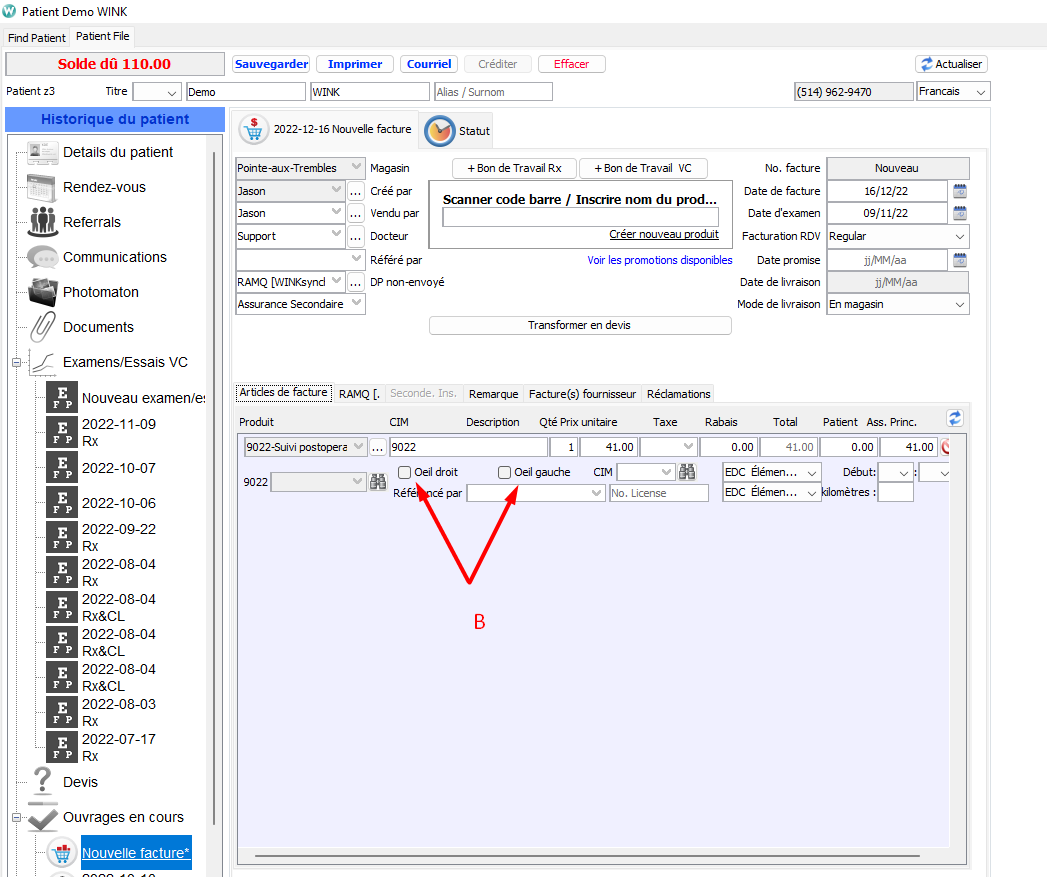Image resolution: width=1047 pixels, height=877 pixels.
Task: Click Voir les promotions disponibles link
Action: (x=659, y=260)
